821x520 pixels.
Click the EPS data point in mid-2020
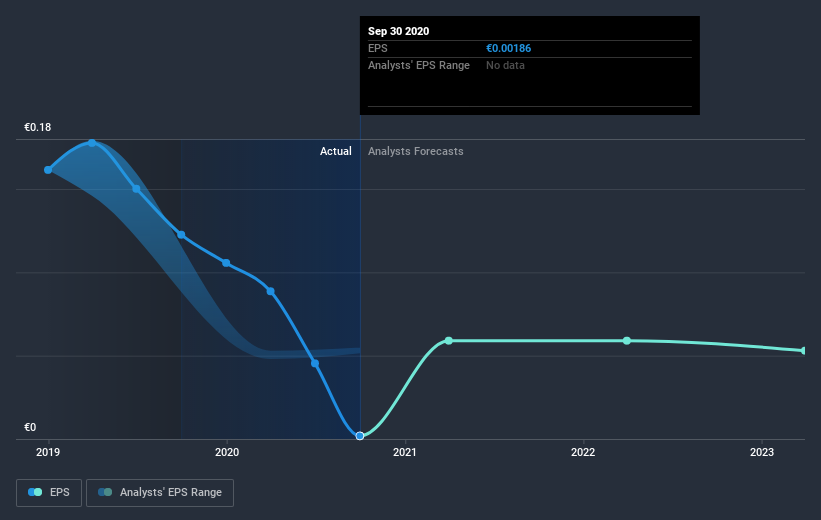point(315,363)
